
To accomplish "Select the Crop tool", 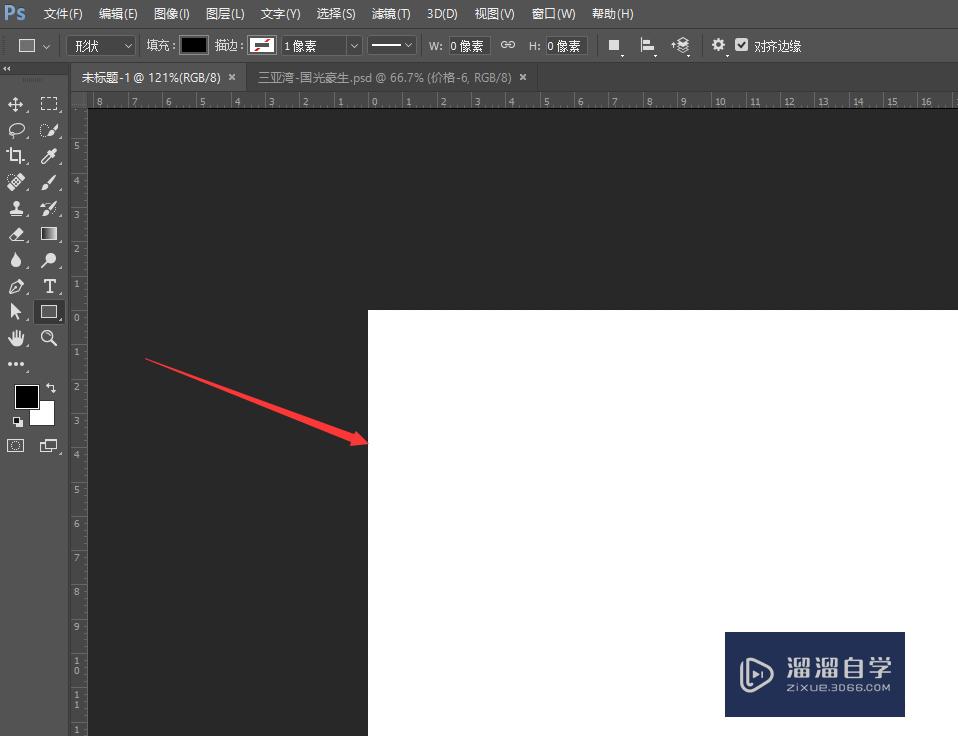I will click(x=16, y=156).
